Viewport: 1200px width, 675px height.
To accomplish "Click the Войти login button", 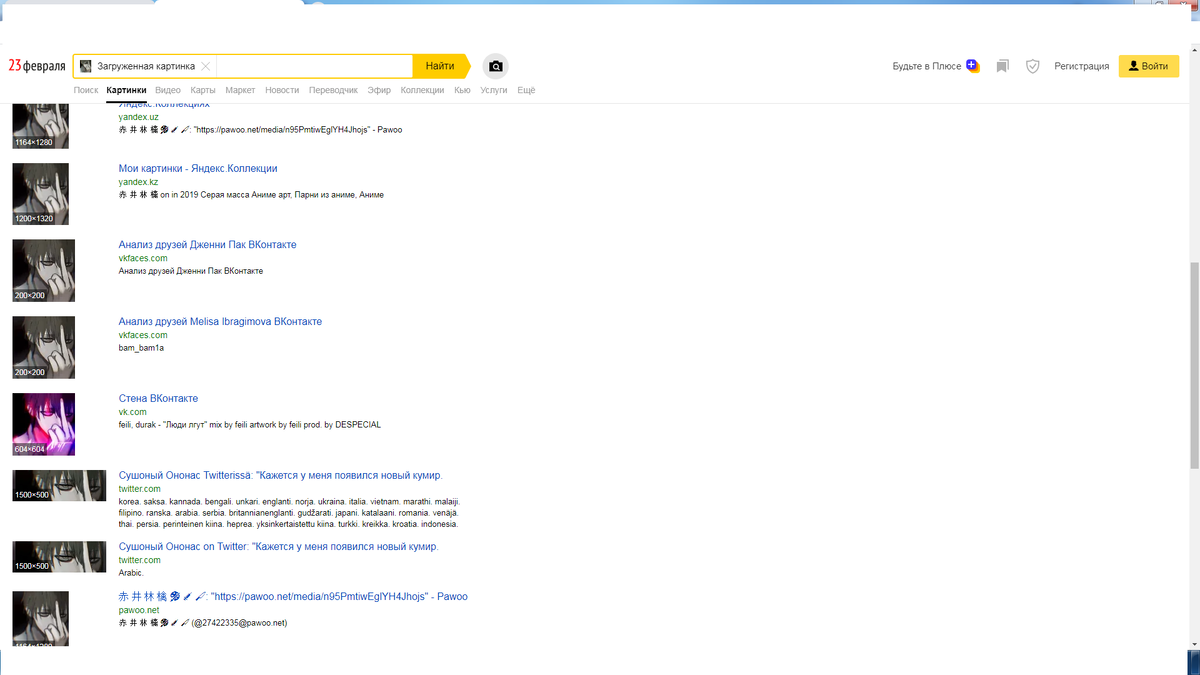I will (1148, 66).
